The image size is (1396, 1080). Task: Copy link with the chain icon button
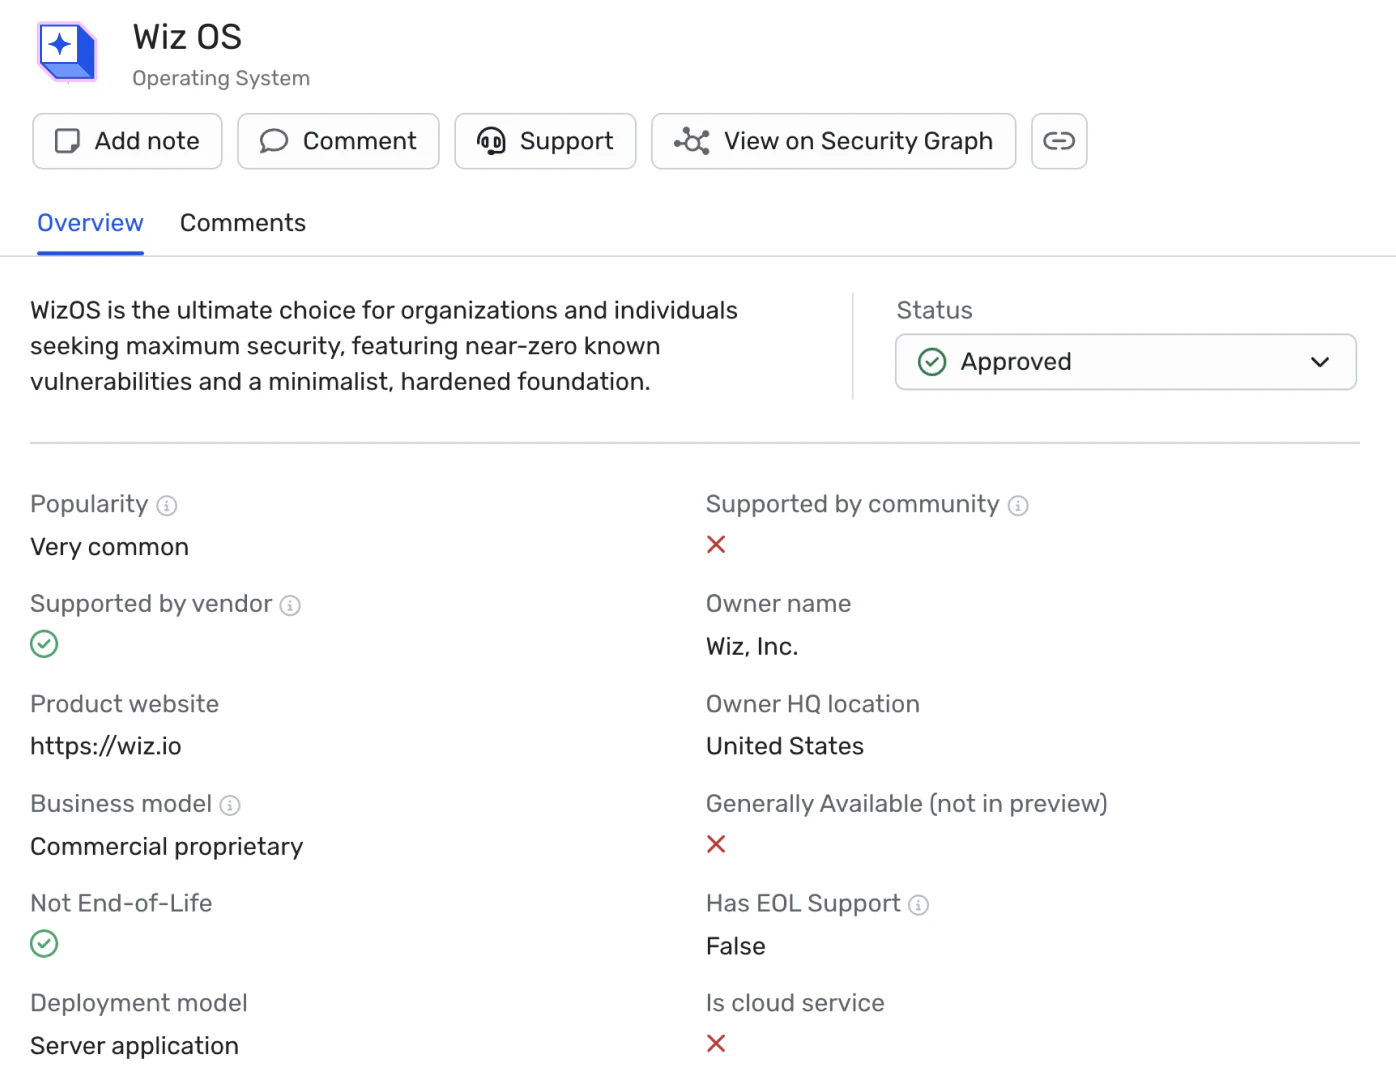[1059, 141]
